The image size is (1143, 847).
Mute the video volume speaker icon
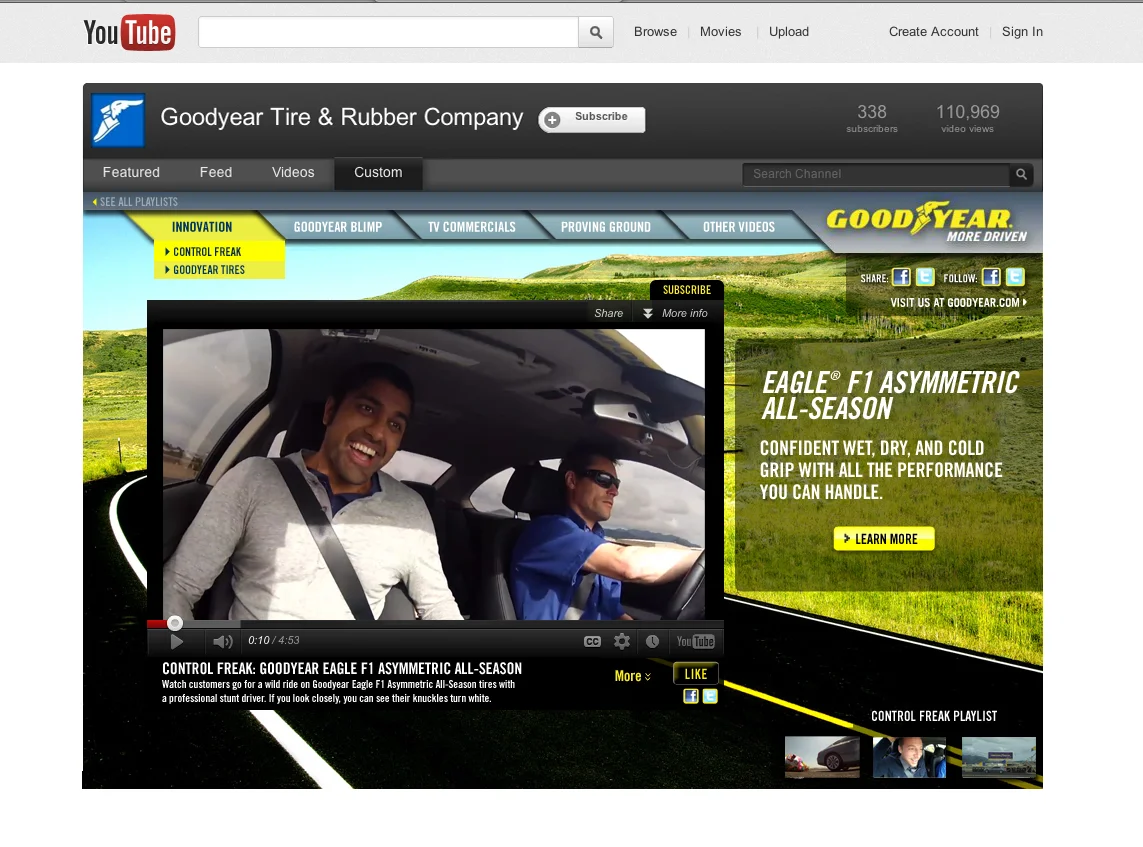click(x=222, y=641)
